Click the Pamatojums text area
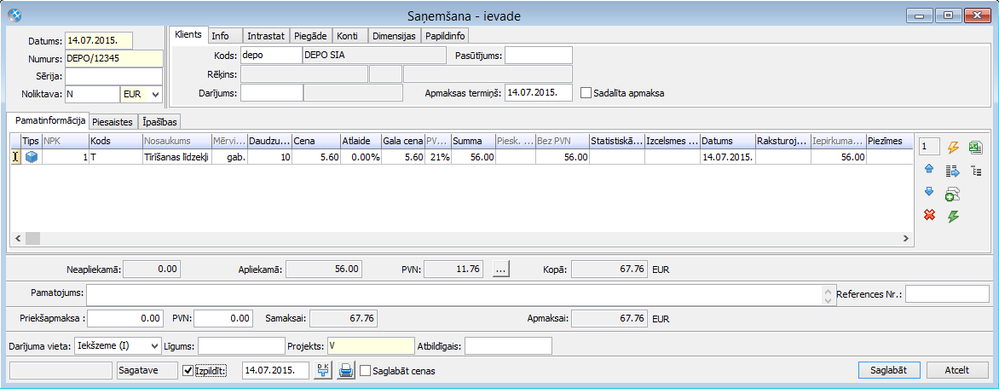Screen dimensions: 999x389 455,294
